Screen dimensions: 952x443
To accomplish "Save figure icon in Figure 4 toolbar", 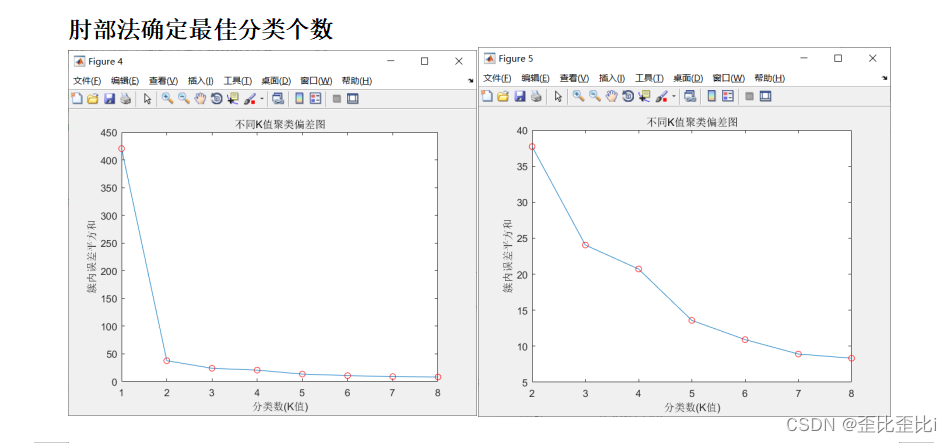I will (x=109, y=99).
